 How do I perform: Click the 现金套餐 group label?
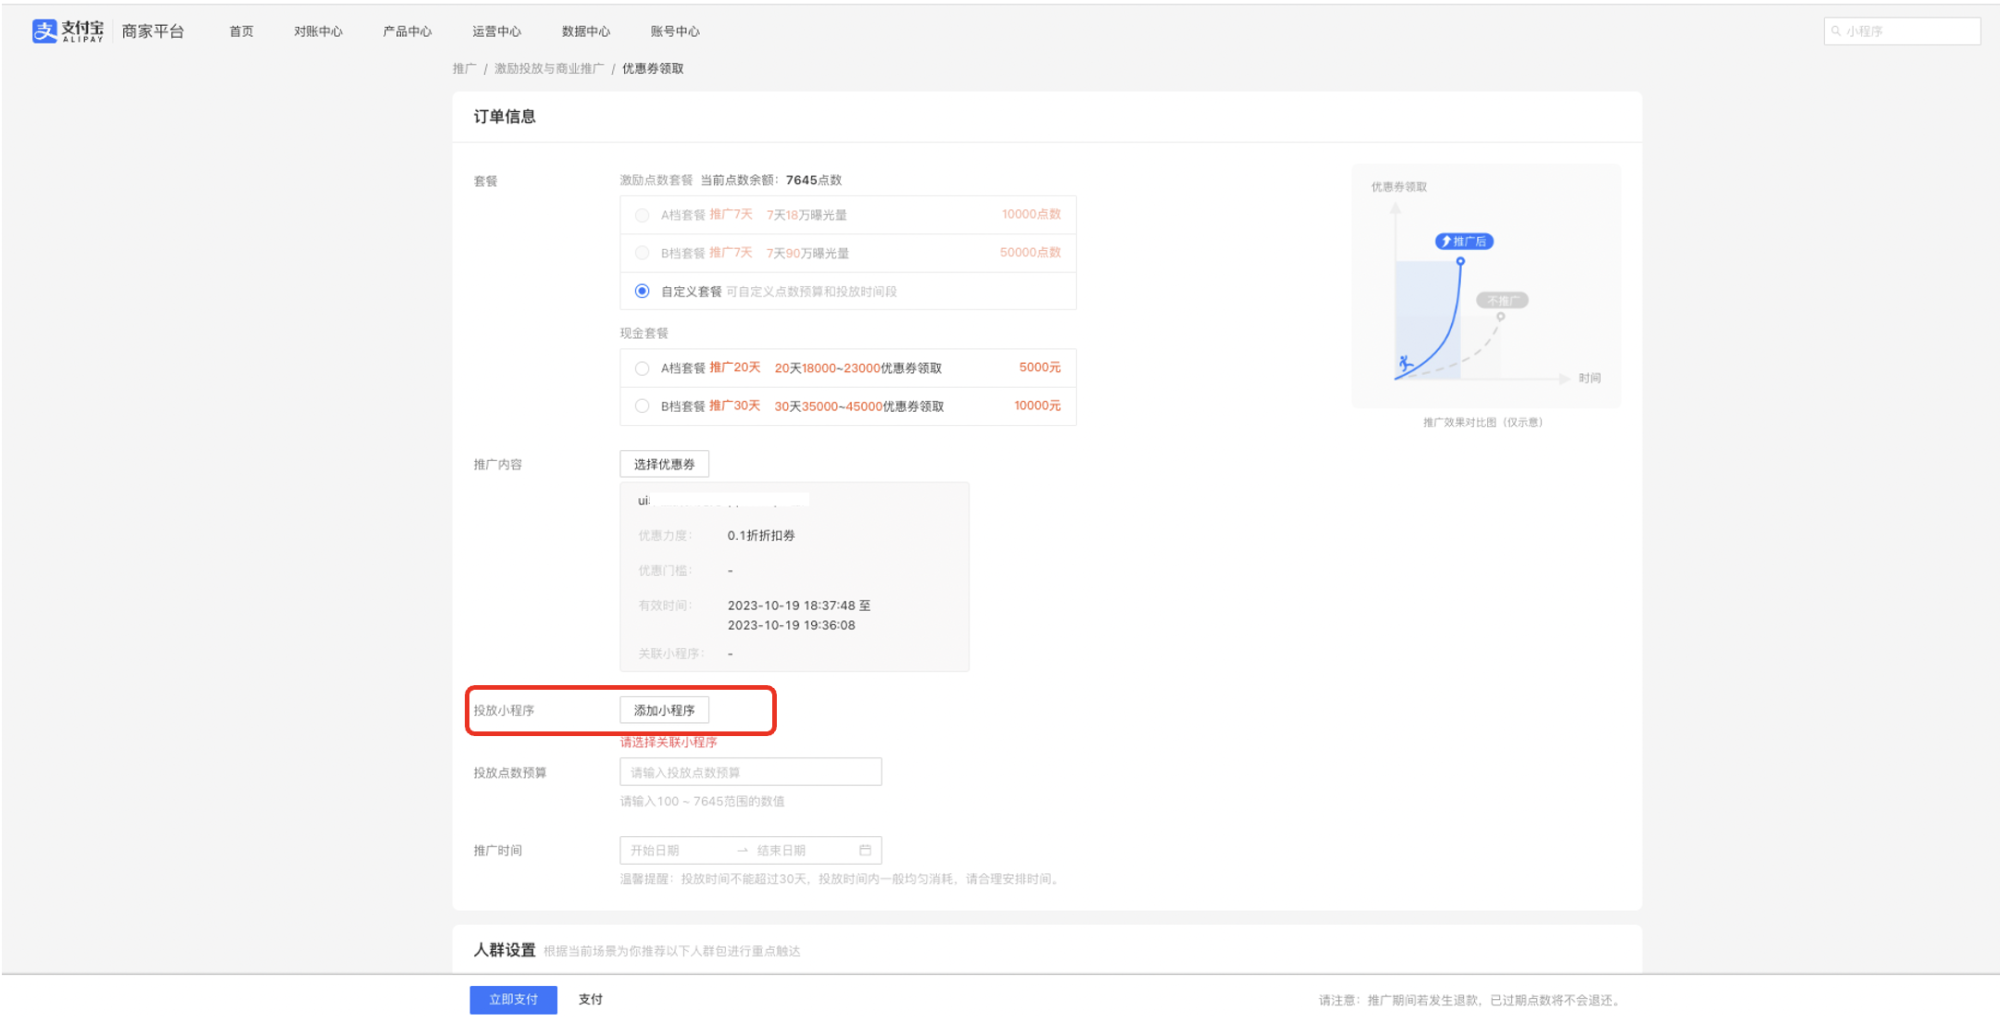point(644,333)
